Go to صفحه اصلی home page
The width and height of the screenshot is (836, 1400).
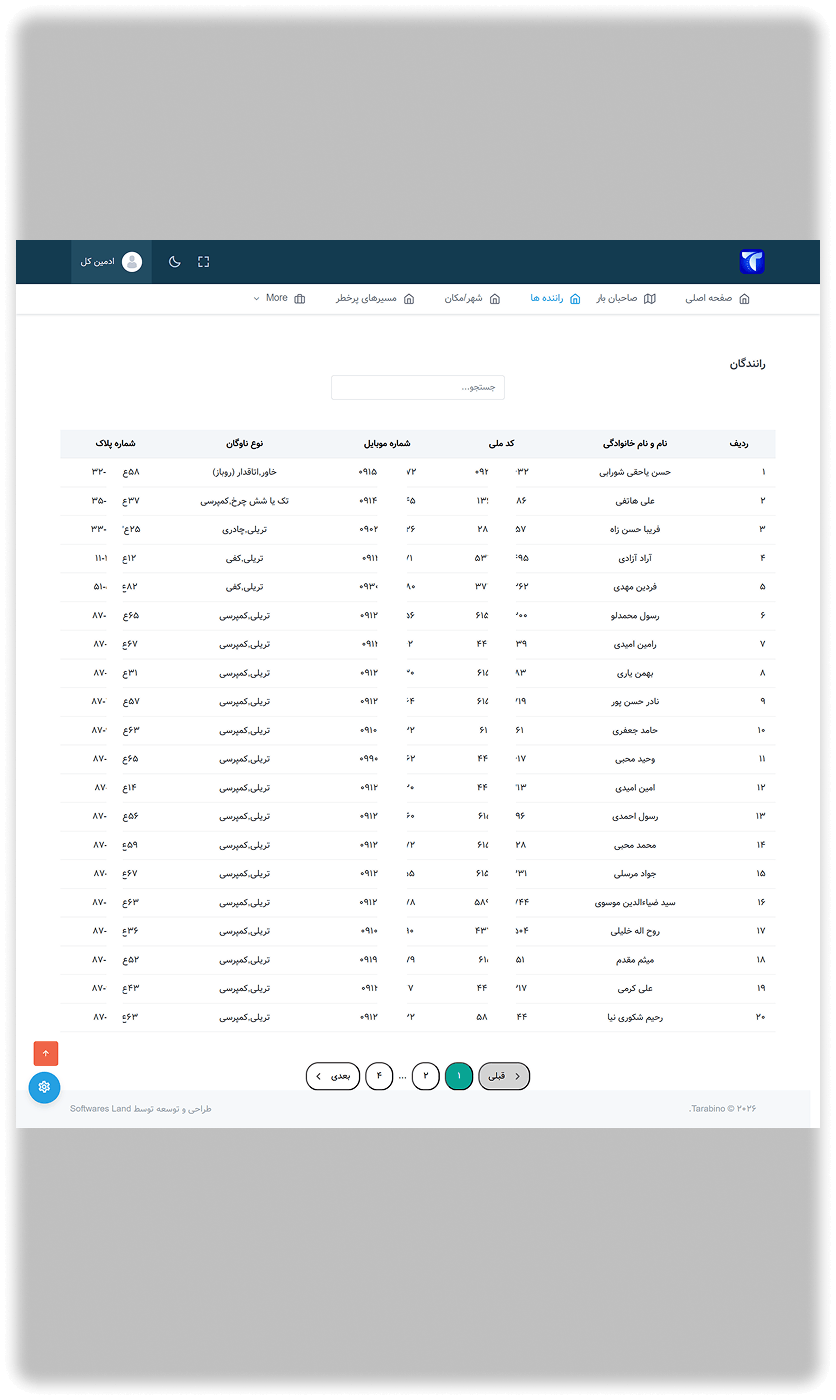tap(717, 298)
